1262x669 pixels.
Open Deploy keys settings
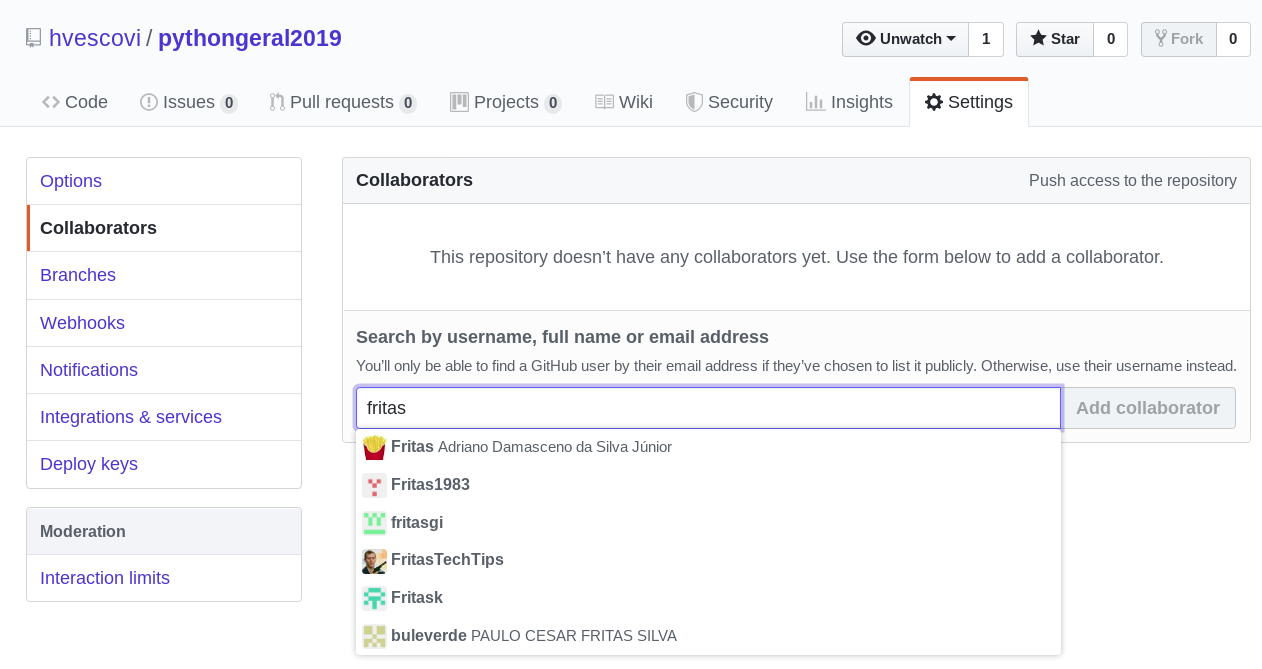tap(164, 464)
